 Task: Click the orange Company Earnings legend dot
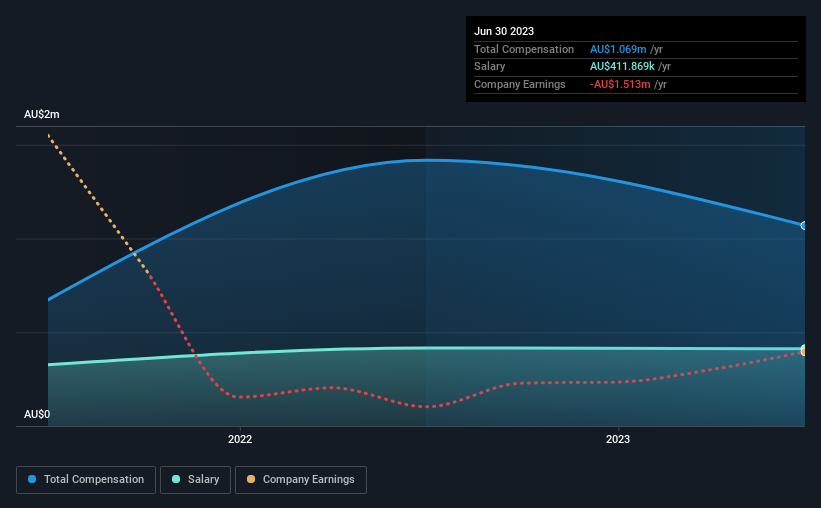click(x=251, y=479)
